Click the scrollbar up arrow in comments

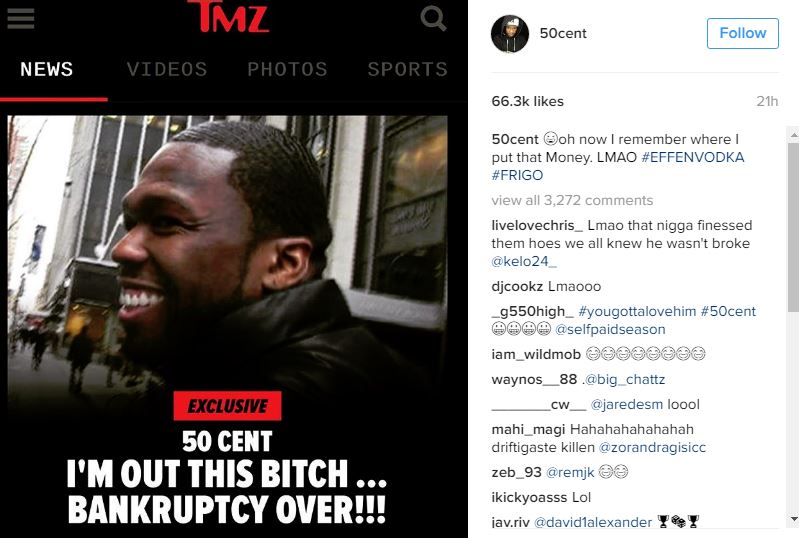pos(793,135)
